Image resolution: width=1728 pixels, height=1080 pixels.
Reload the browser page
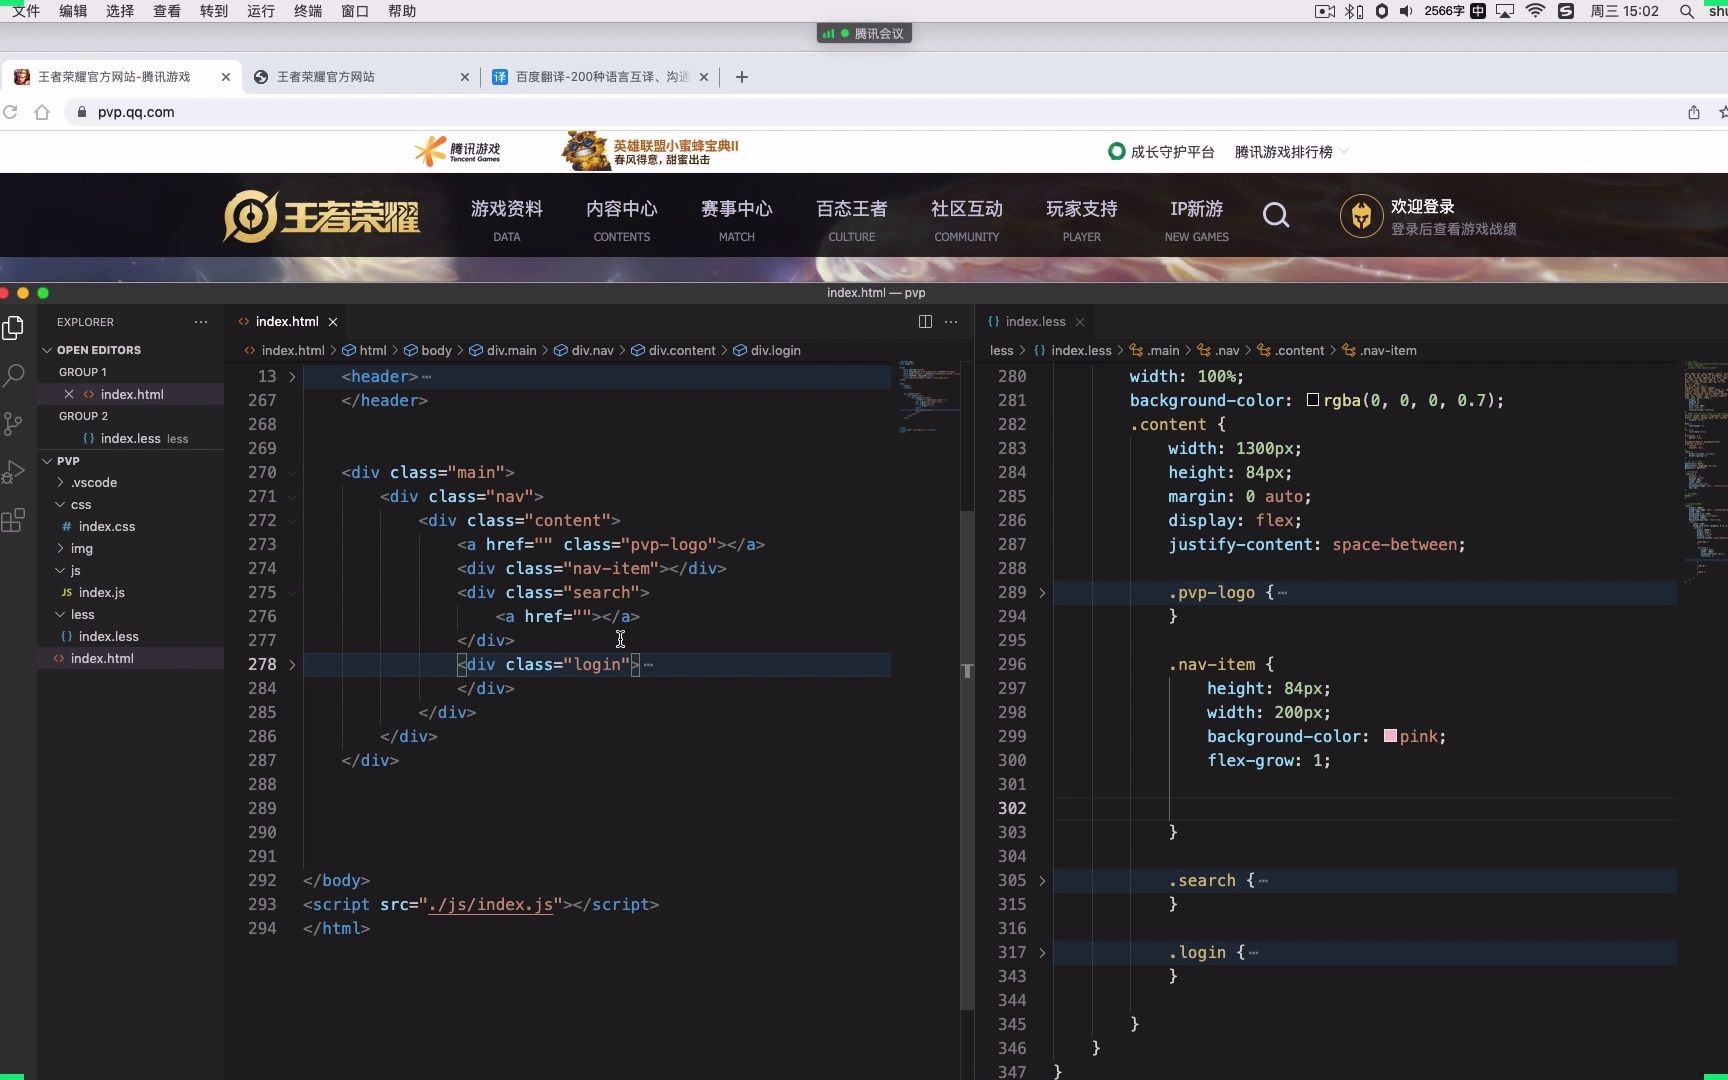[x=11, y=112]
